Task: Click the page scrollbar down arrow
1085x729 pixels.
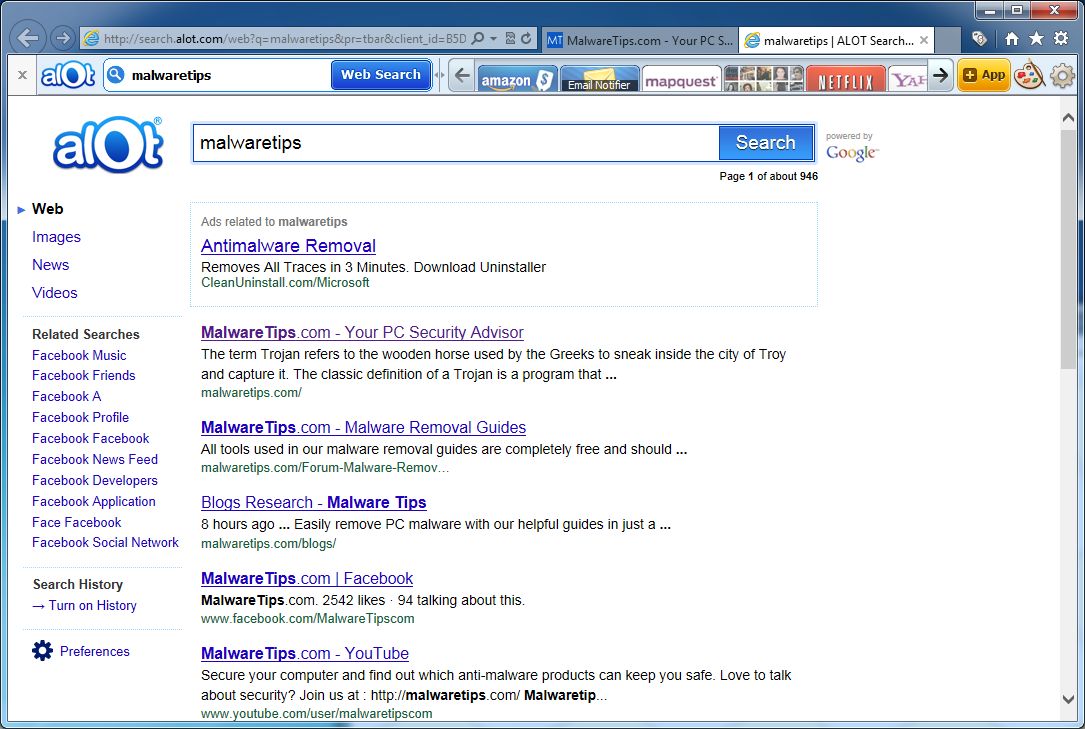Action: (x=1068, y=699)
